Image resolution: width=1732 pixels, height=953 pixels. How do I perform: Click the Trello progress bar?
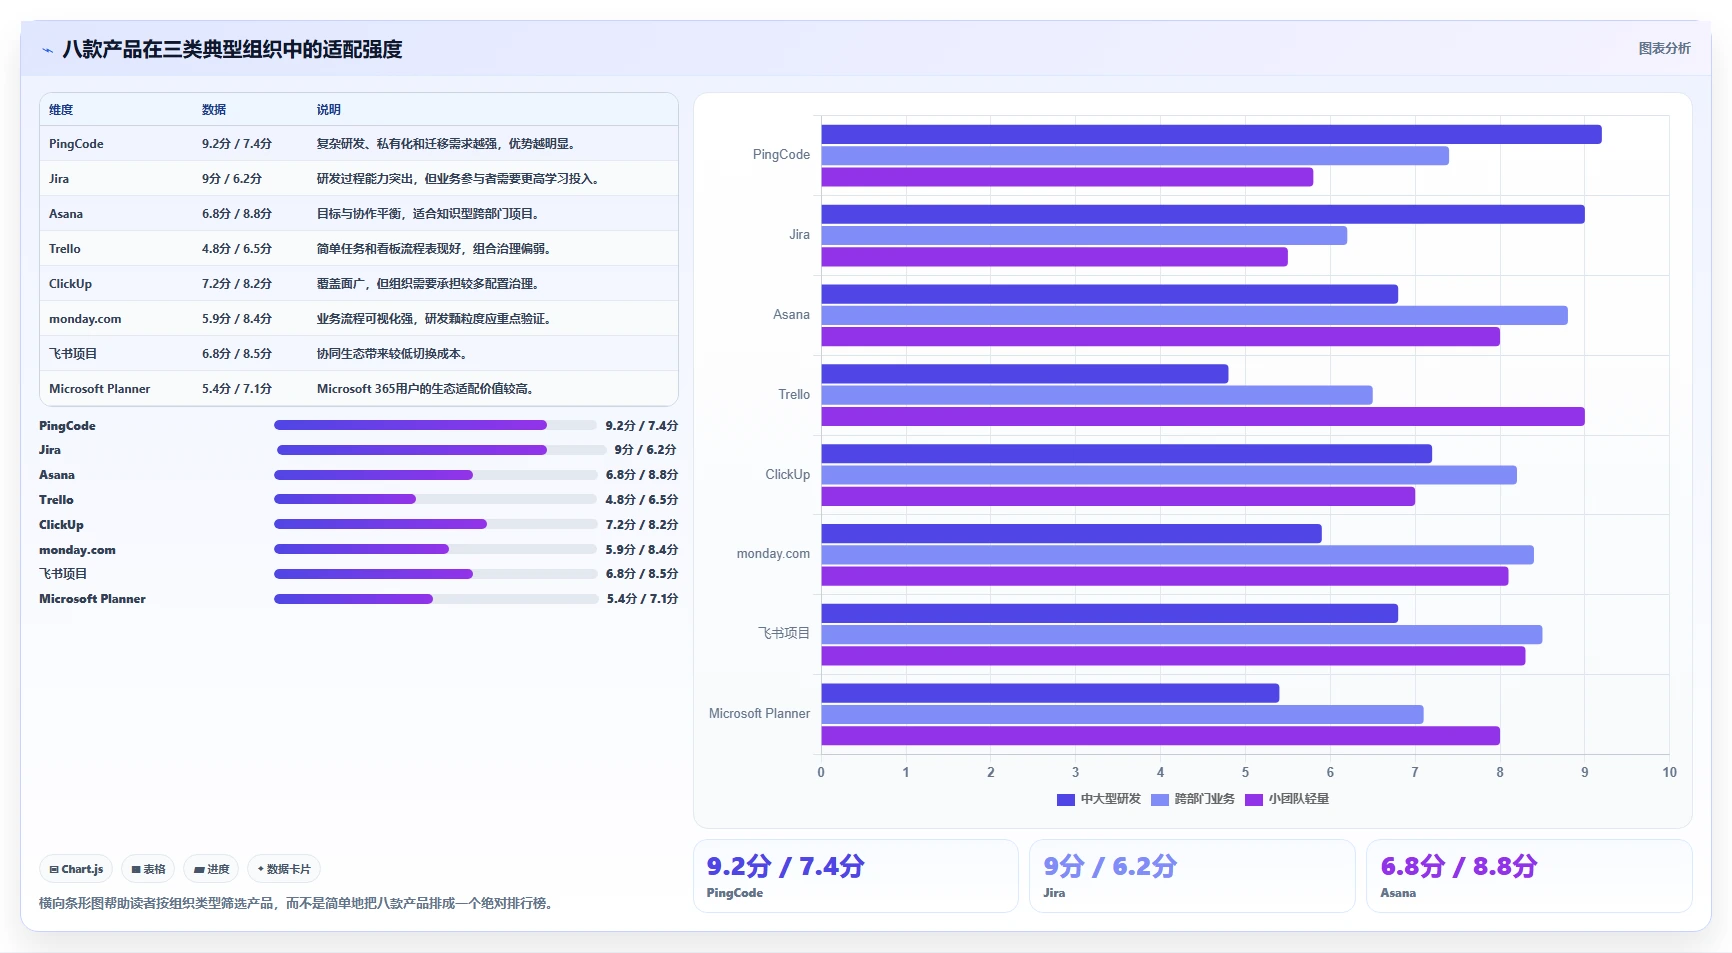pos(435,499)
